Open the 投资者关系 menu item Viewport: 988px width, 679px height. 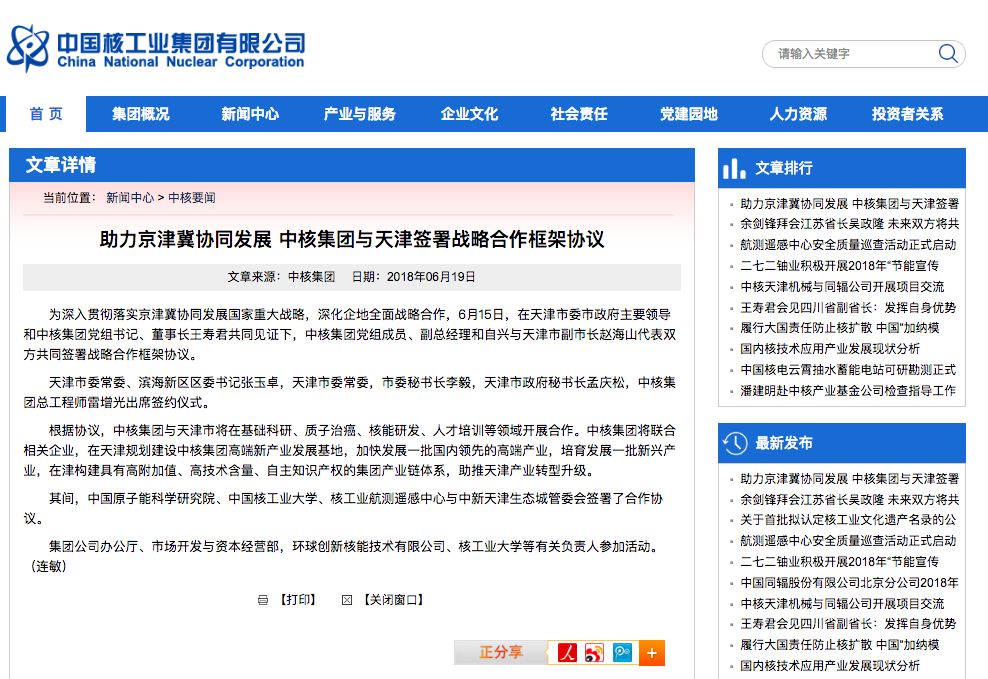907,114
